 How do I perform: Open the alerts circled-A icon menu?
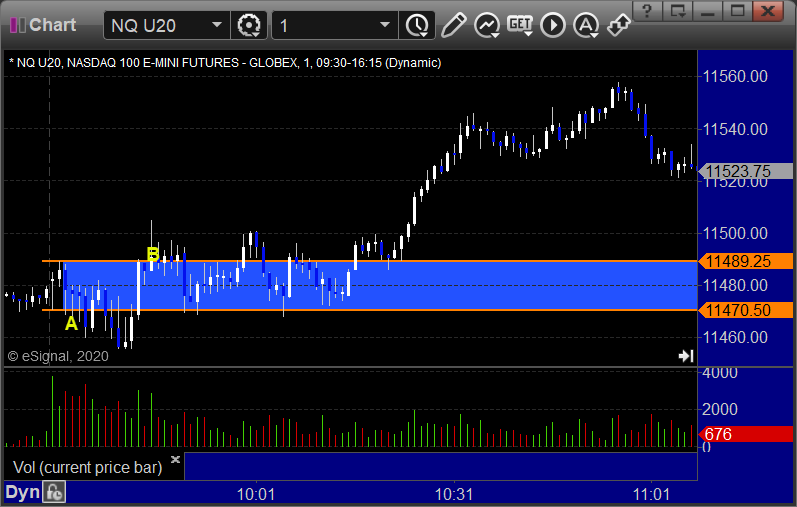tap(586, 25)
